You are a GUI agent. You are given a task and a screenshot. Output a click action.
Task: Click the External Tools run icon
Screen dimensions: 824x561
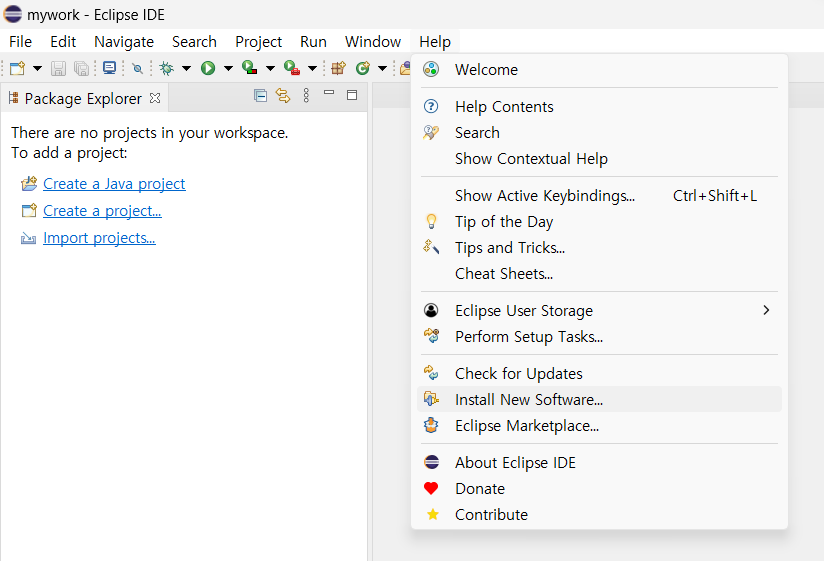pyautogui.click(x=292, y=68)
